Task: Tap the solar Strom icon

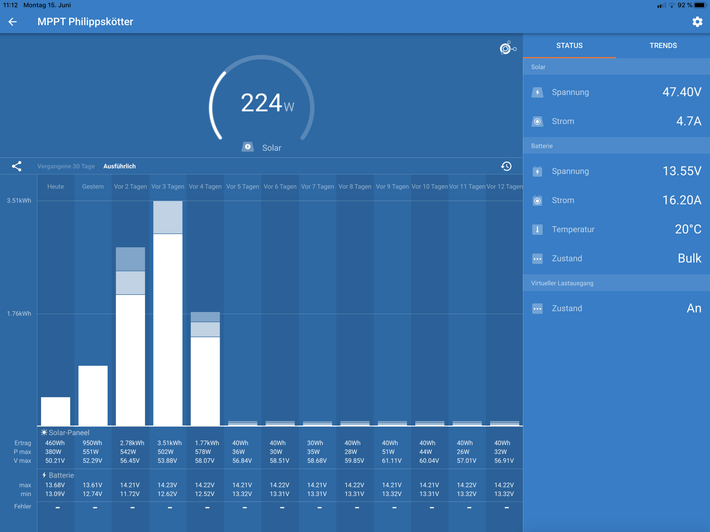Action: click(537, 121)
